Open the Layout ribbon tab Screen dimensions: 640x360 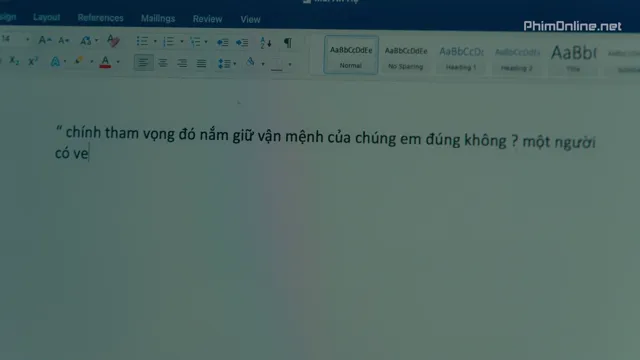[47, 17]
